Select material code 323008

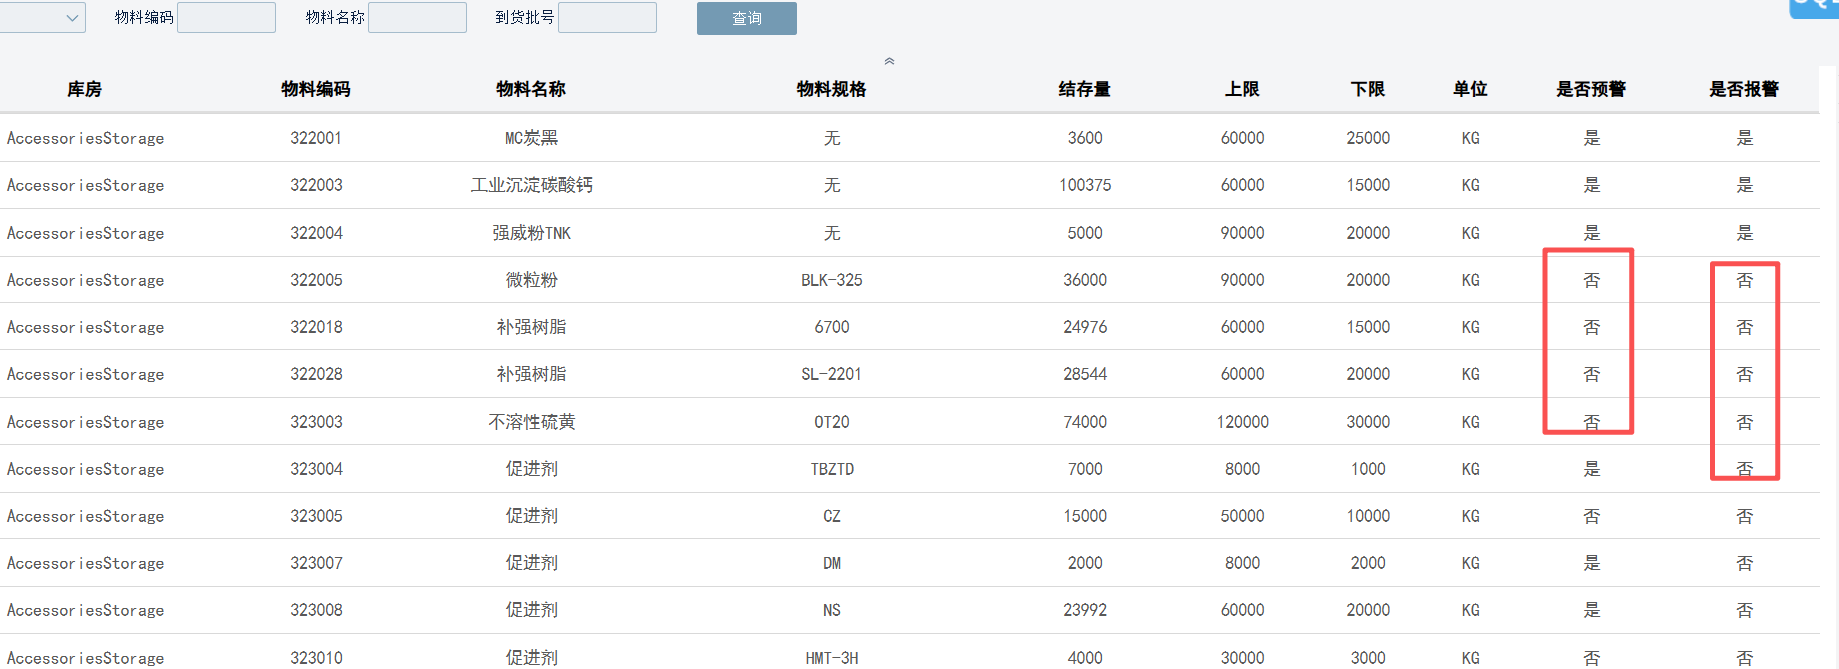tap(316, 610)
